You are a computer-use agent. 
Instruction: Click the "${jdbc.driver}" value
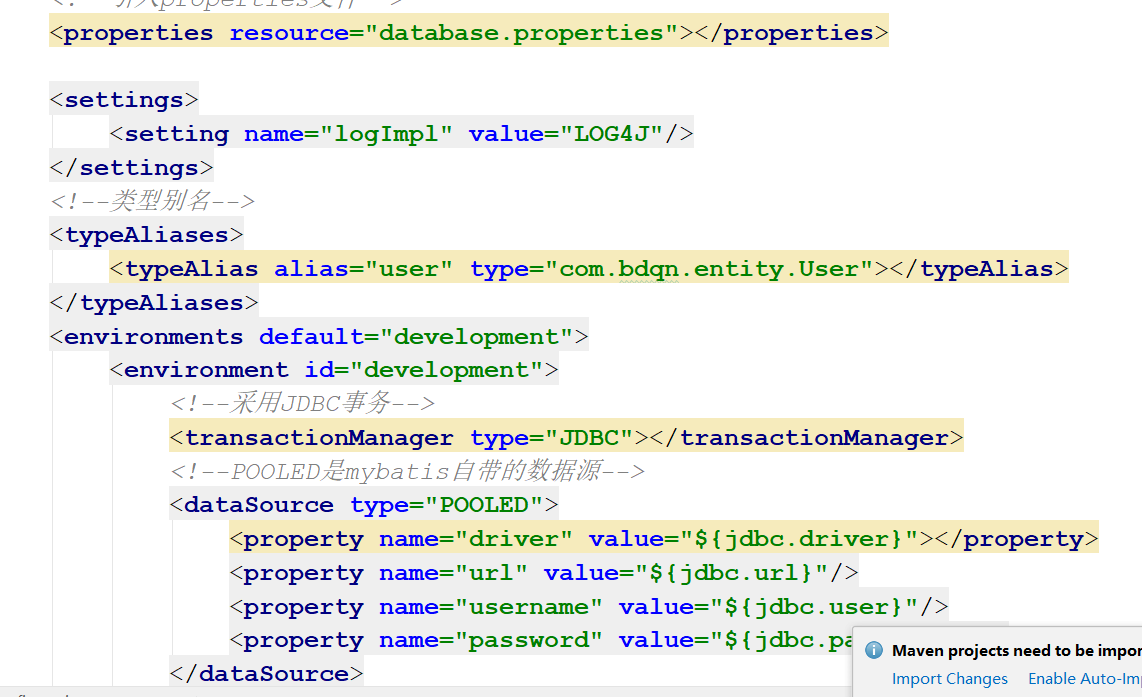tap(799, 539)
